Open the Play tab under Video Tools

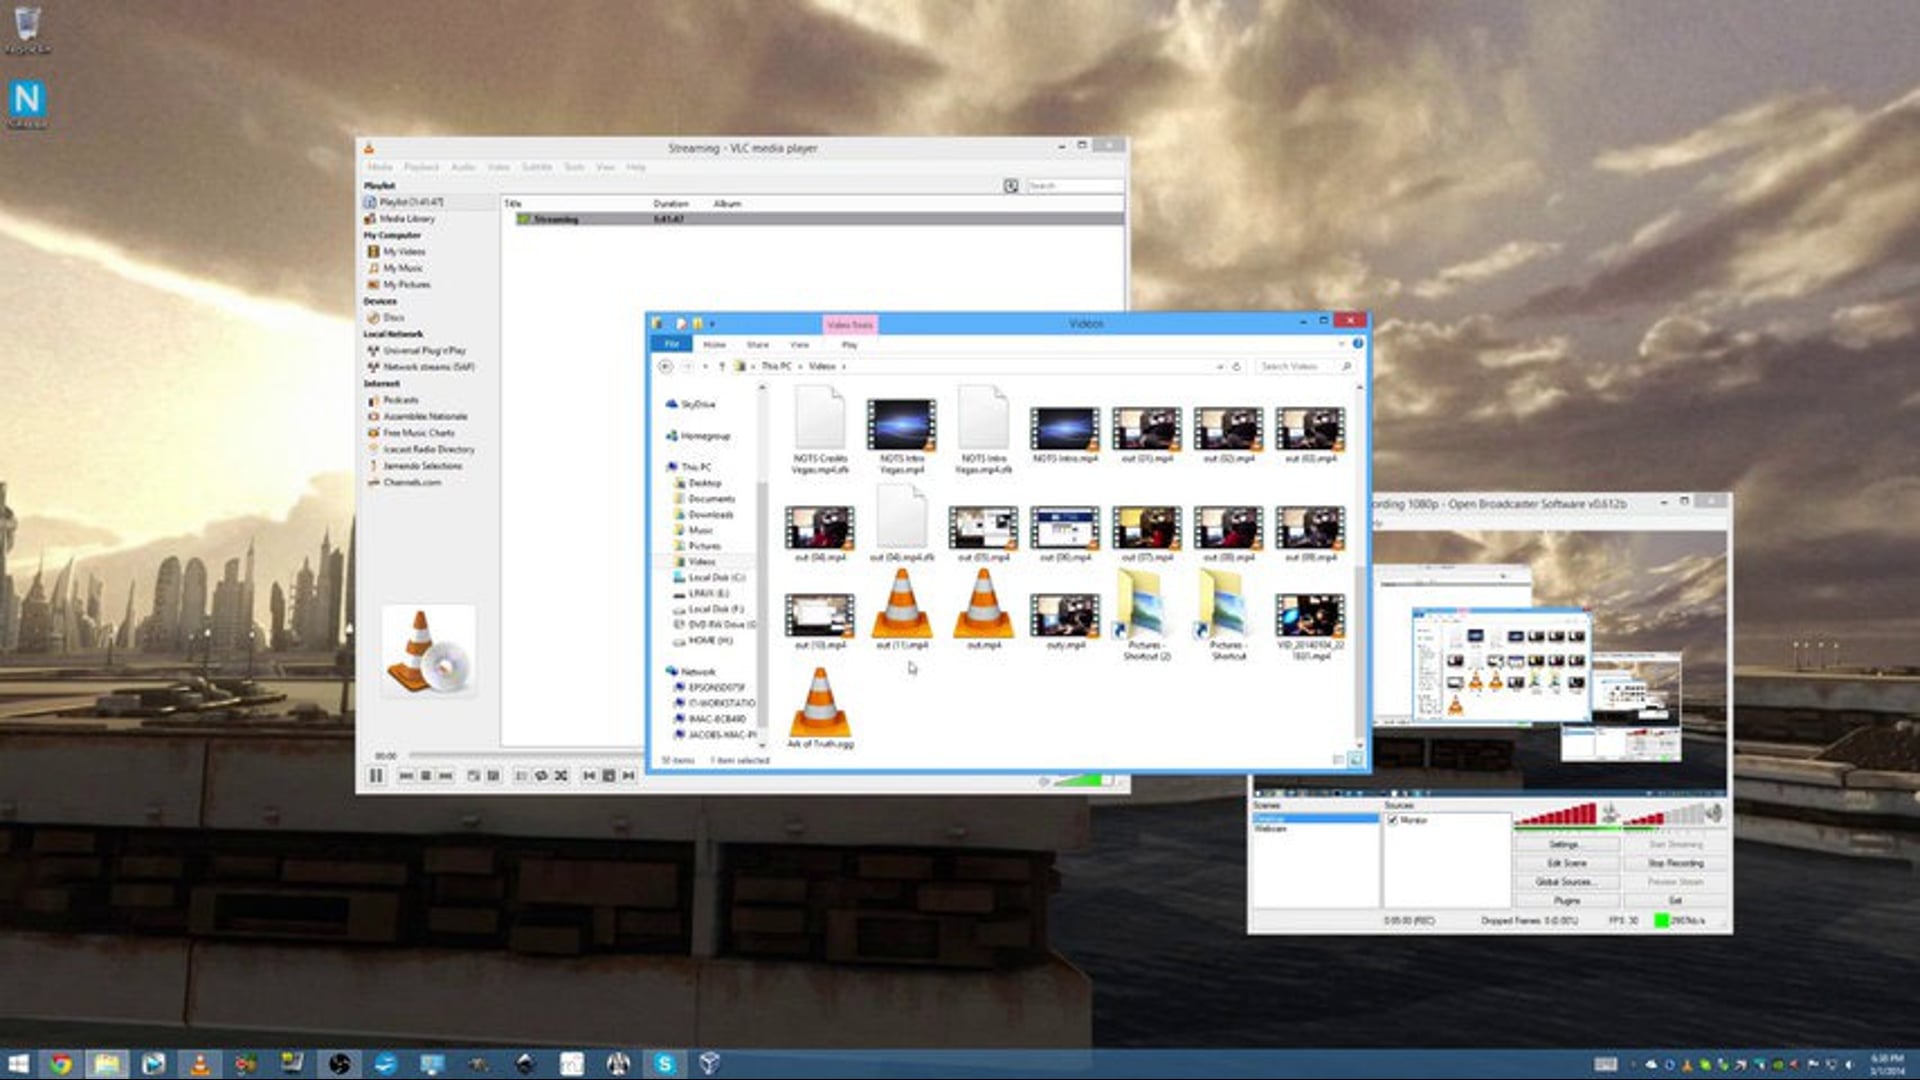pyautogui.click(x=849, y=345)
